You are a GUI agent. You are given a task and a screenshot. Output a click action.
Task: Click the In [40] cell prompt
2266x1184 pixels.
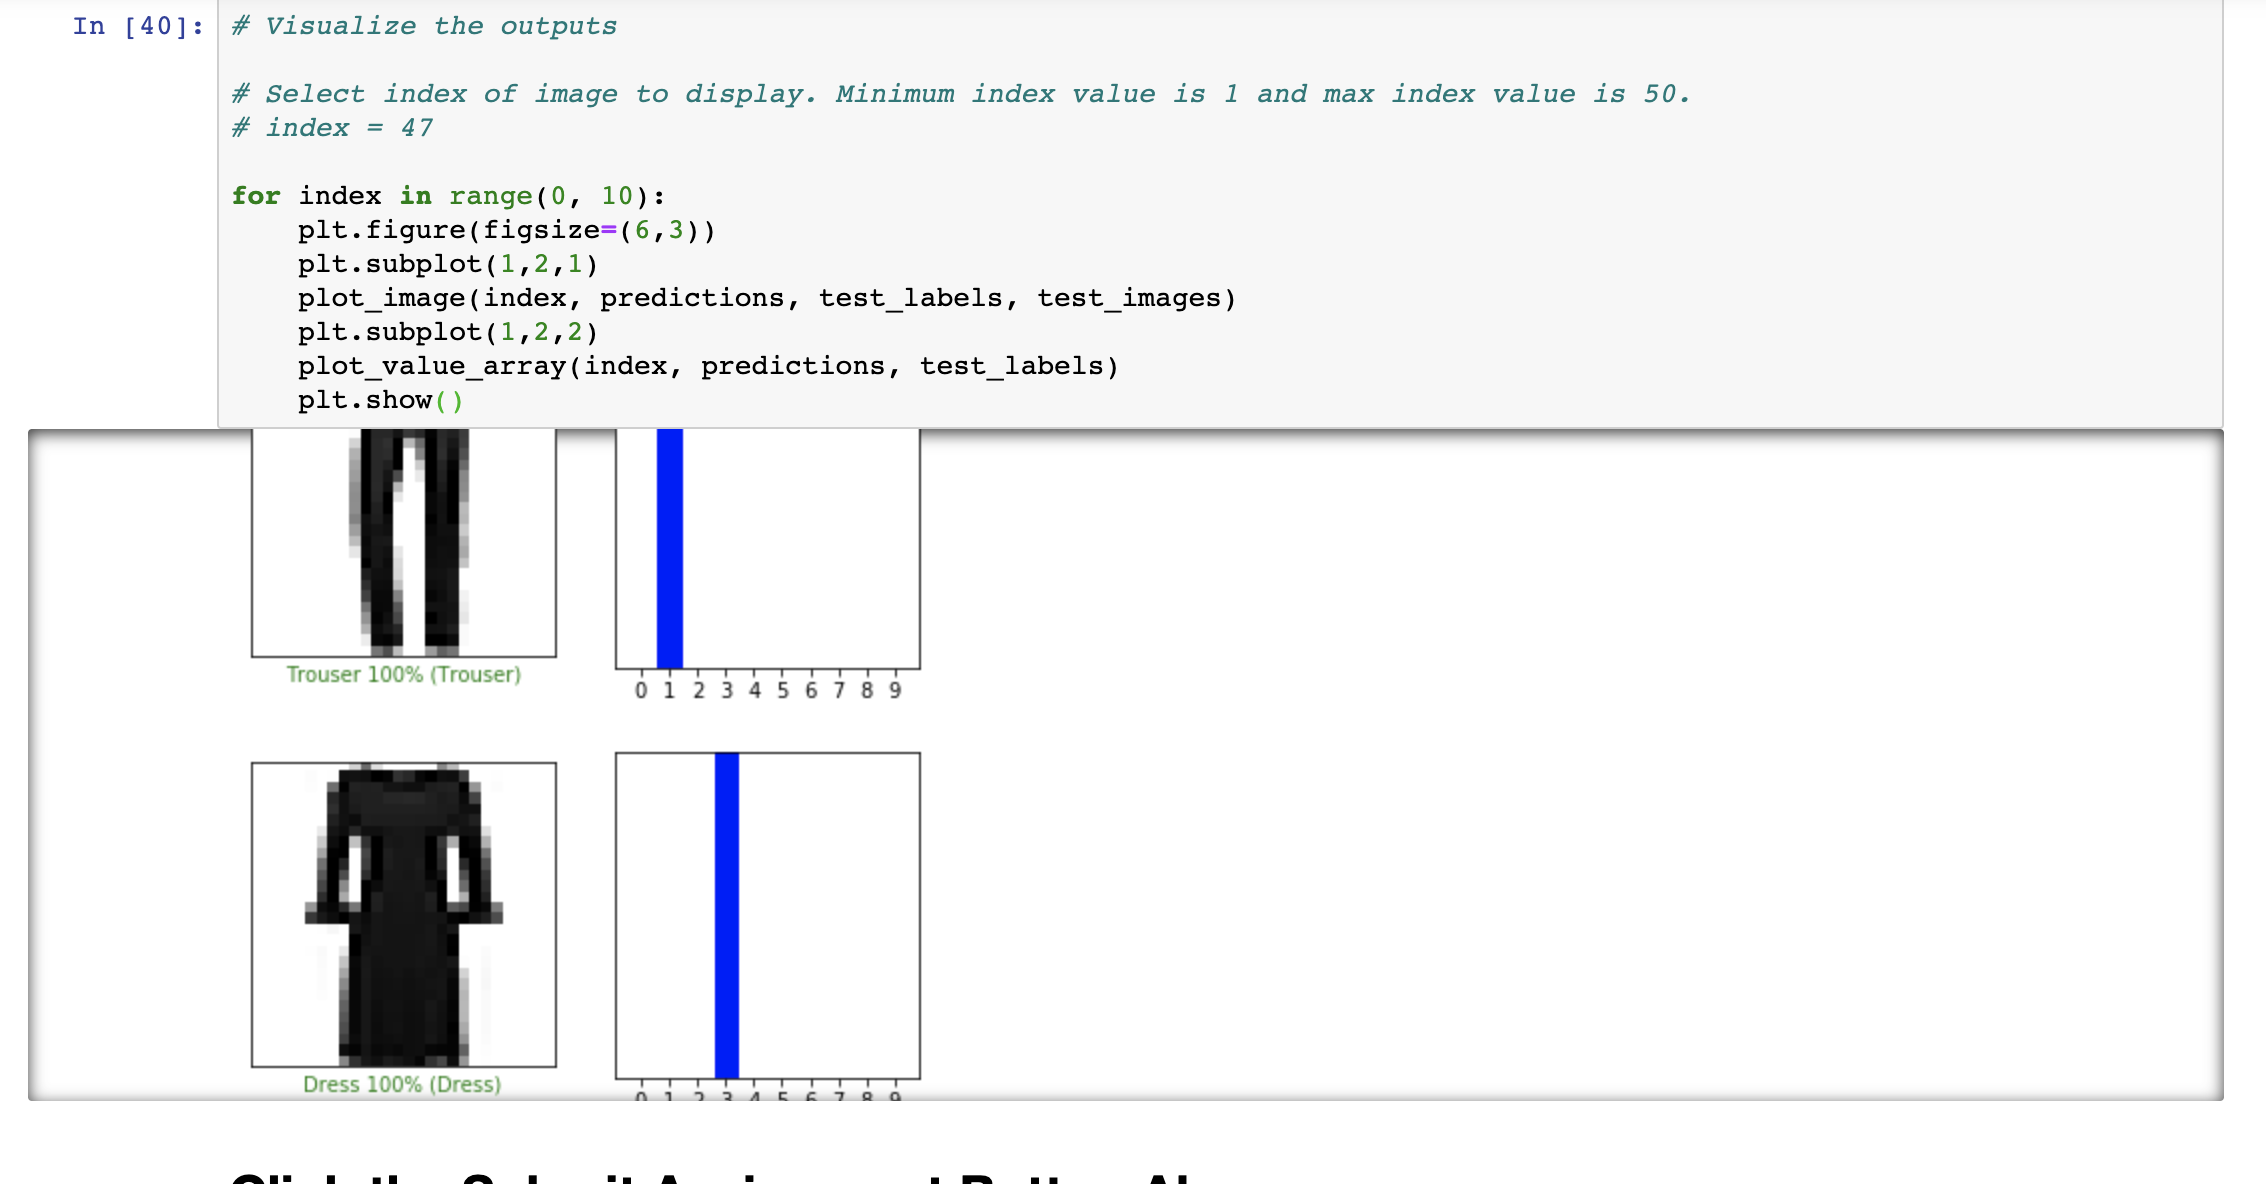pos(137,27)
